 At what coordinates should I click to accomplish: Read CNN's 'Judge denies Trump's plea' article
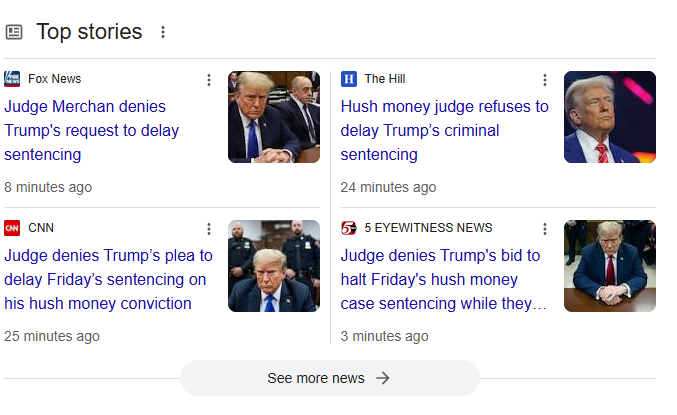(x=108, y=279)
